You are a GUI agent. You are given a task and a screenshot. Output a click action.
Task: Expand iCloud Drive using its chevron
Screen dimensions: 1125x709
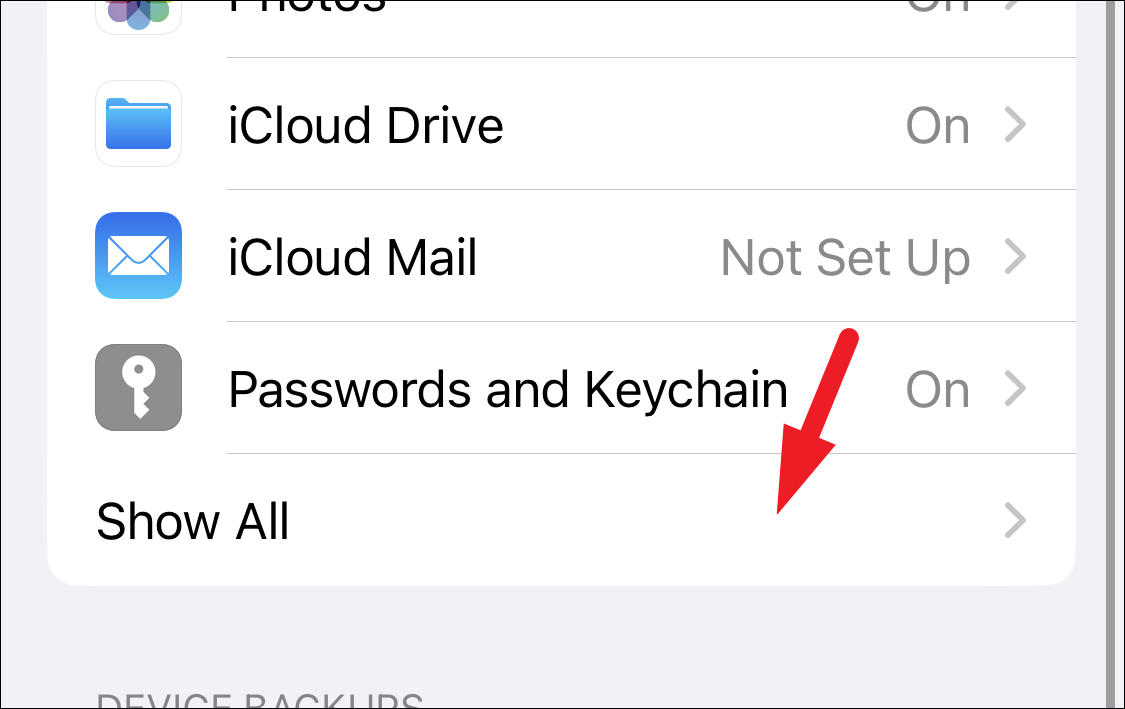coord(1015,125)
